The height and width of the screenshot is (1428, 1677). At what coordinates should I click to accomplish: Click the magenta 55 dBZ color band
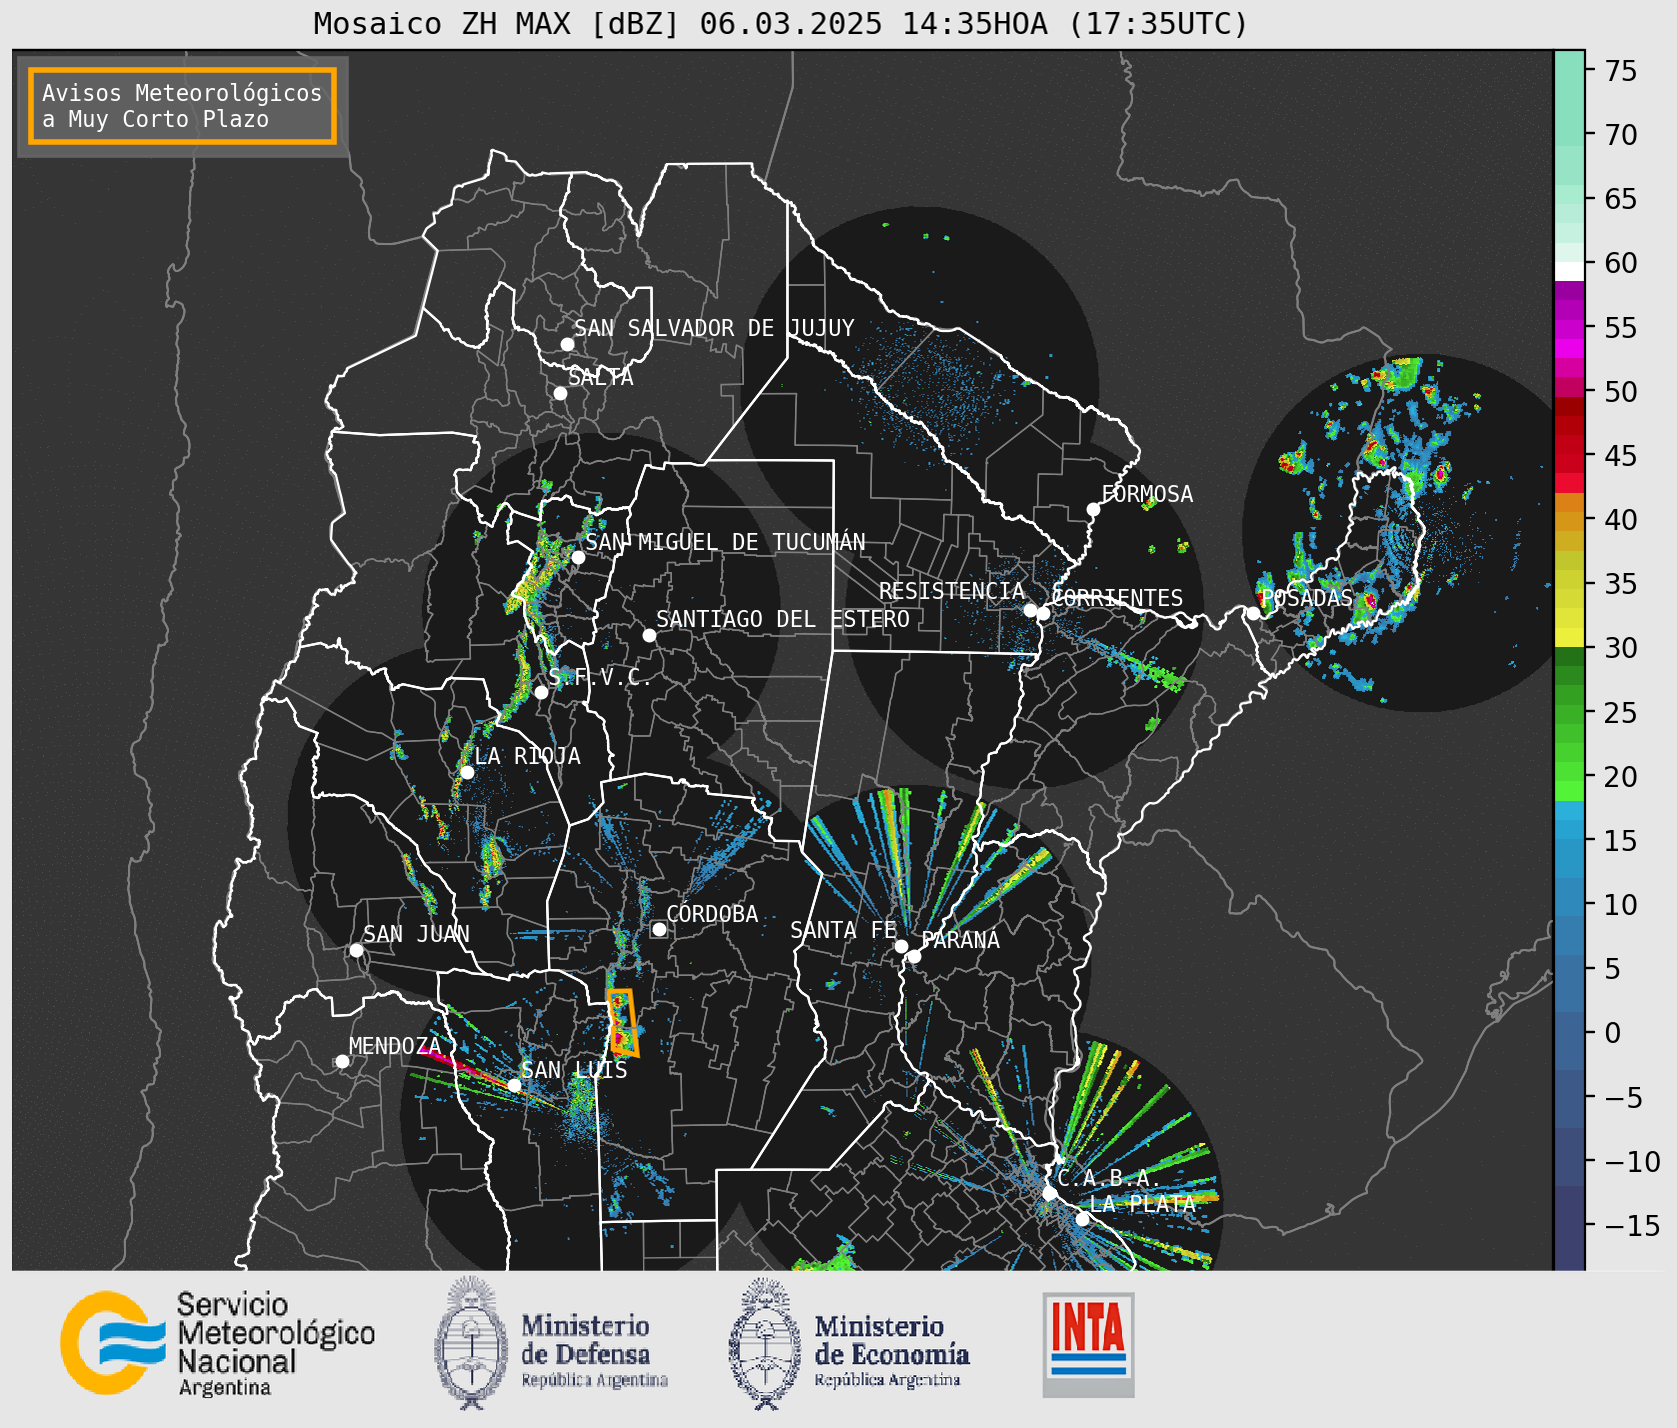(1569, 328)
